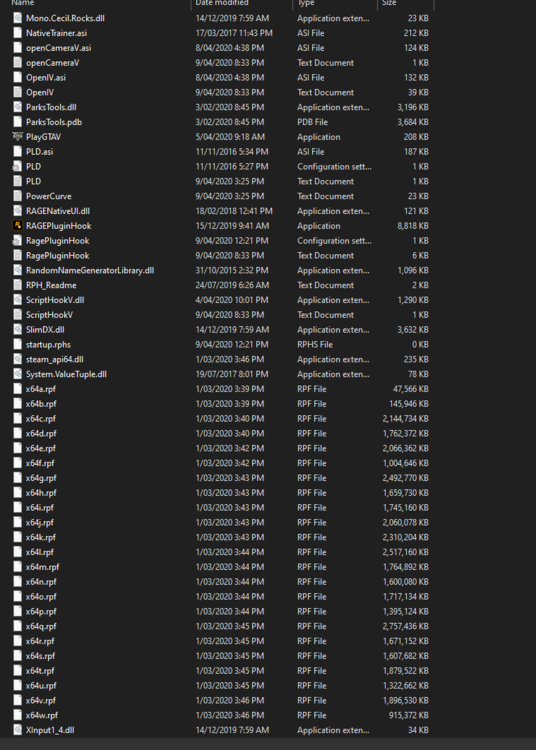Sort files by the Name column header
Viewport: 536px width, 750px height.
coord(22,3)
